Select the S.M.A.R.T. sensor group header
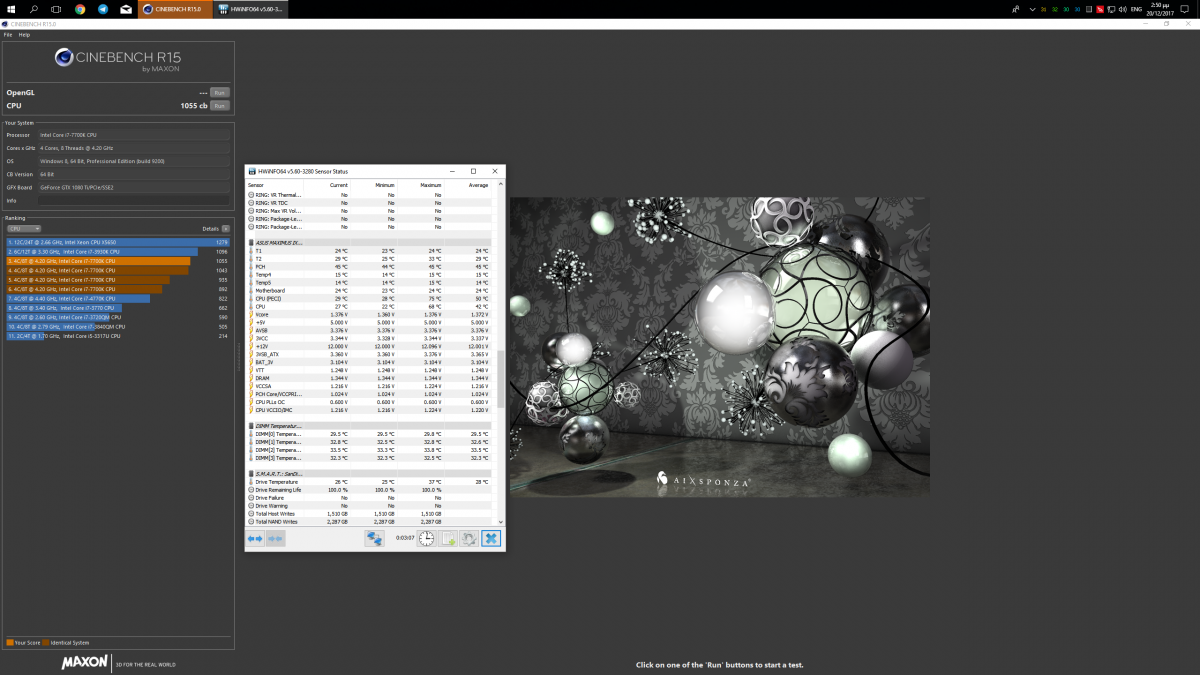Image resolution: width=1200 pixels, height=675 pixels. point(369,474)
